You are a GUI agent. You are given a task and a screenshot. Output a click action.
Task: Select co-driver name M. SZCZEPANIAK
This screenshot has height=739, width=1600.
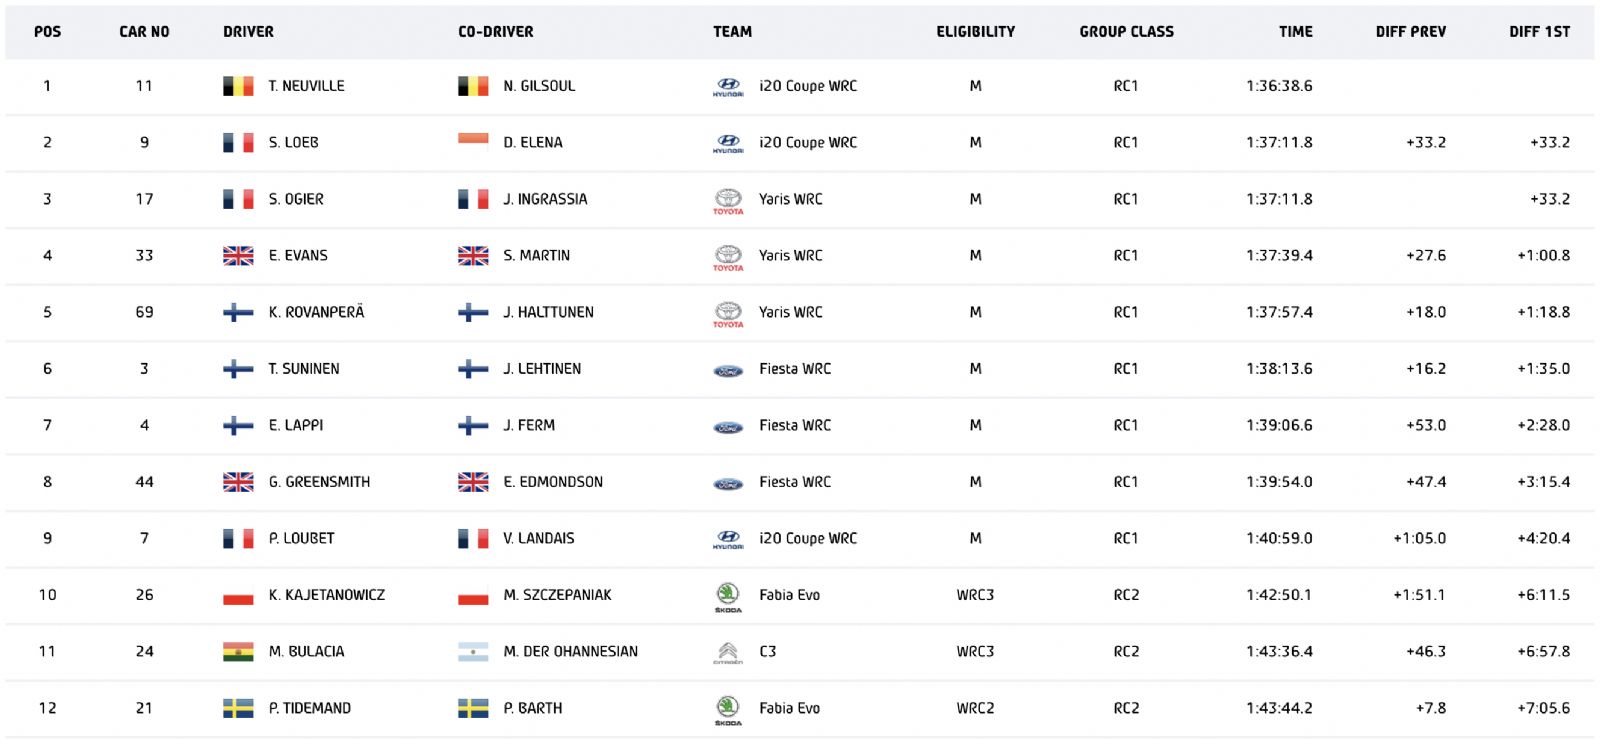557,595
